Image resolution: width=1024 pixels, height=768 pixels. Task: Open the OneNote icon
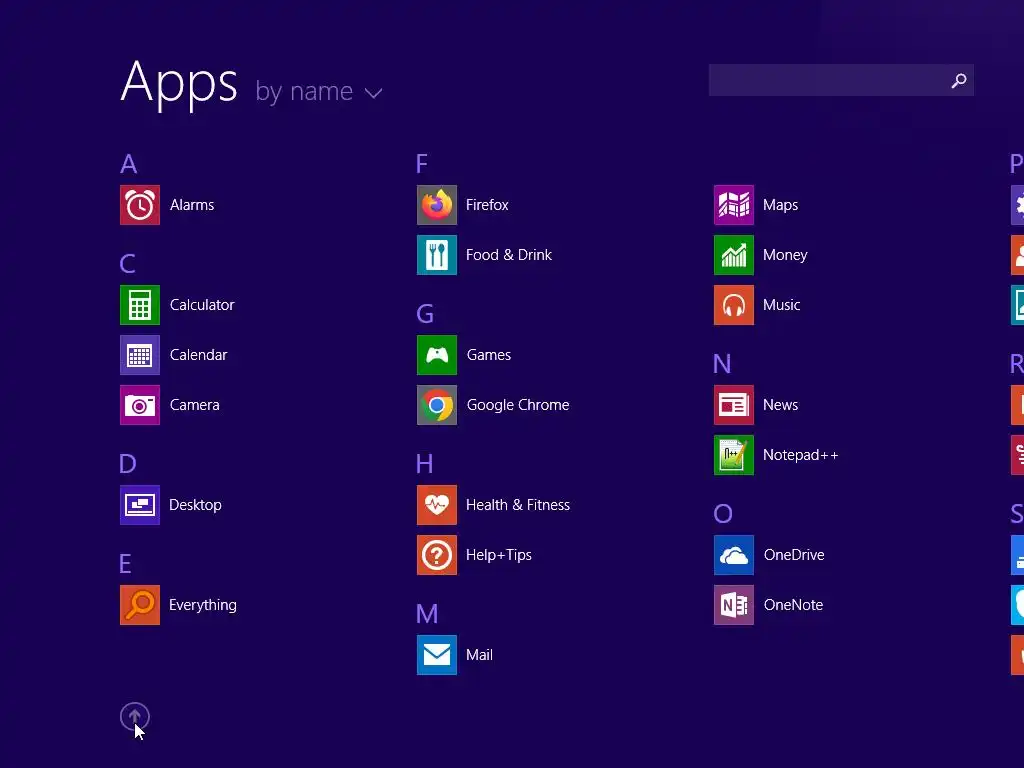(734, 605)
